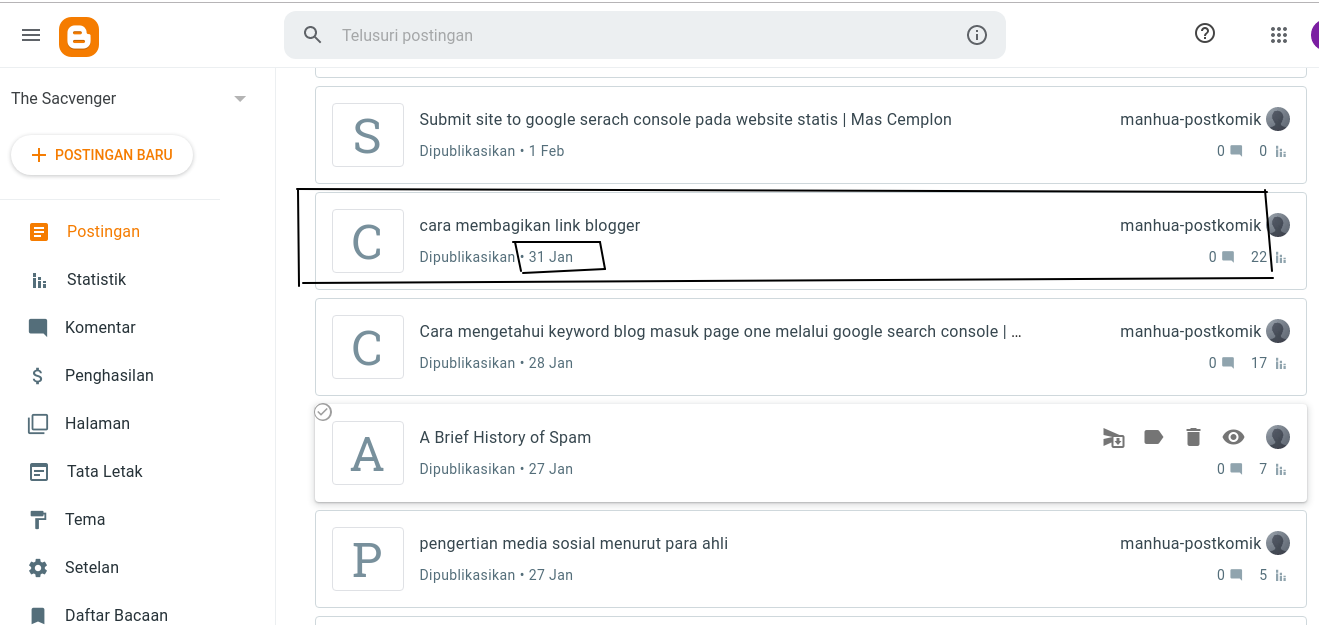Preview 'A Brief History of Spam' post
The width and height of the screenshot is (1319, 625).
pyautogui.click(x=1233, y=437)
